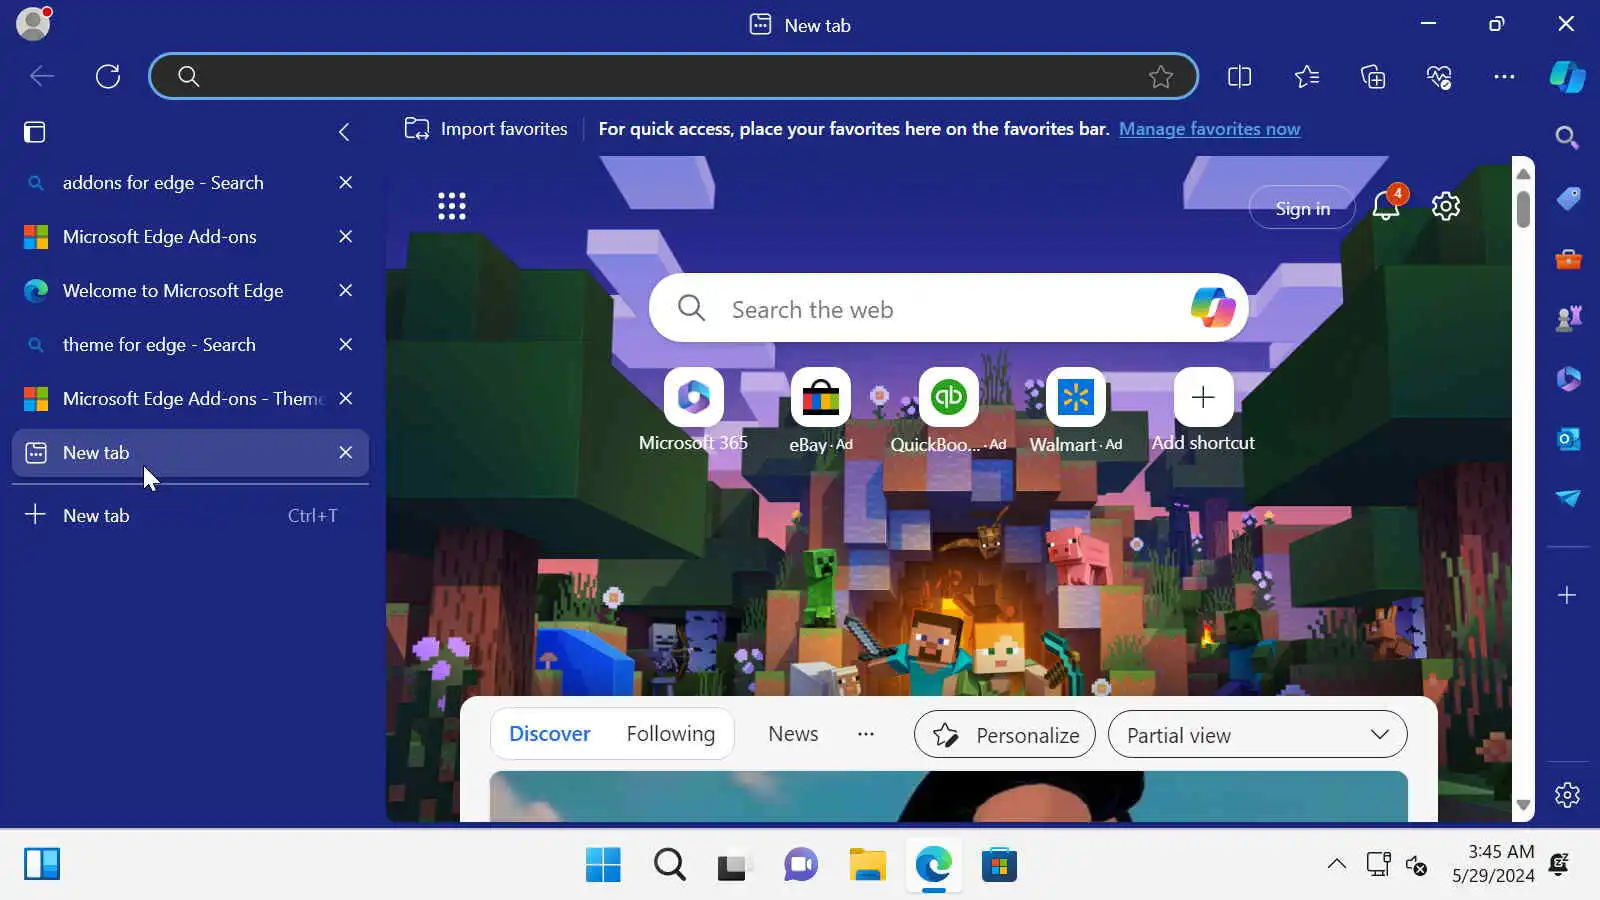Screen dimensions: 1600x900
Task: Open sidebar Tools briefcase icon
Action: coord(1567,259)
